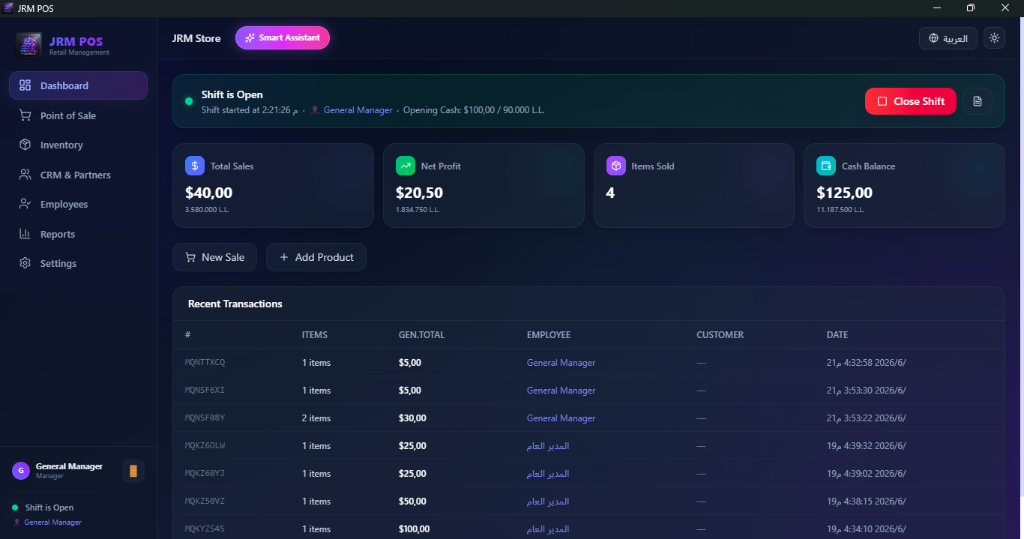Start a New Sale
This screenshot has width=1024, height=539.
tap(215, 257)
